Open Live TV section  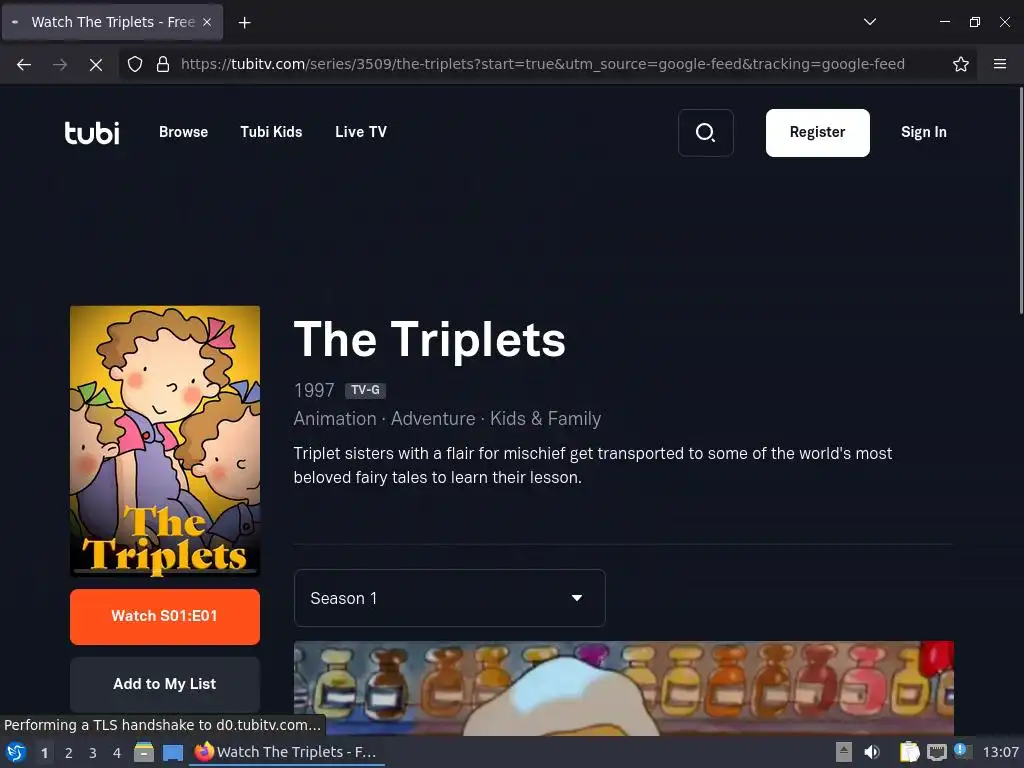[360, 132]
